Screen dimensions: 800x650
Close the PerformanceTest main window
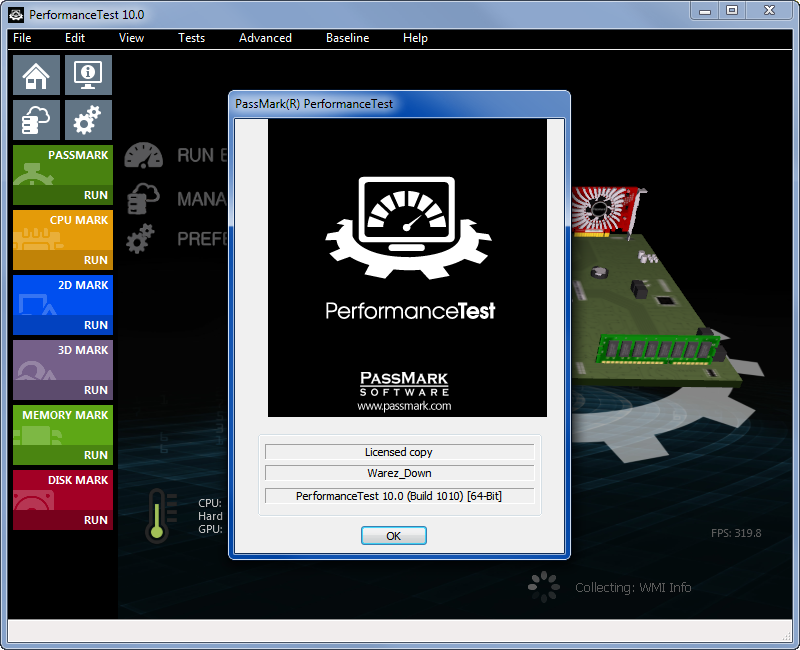(769, 11)
